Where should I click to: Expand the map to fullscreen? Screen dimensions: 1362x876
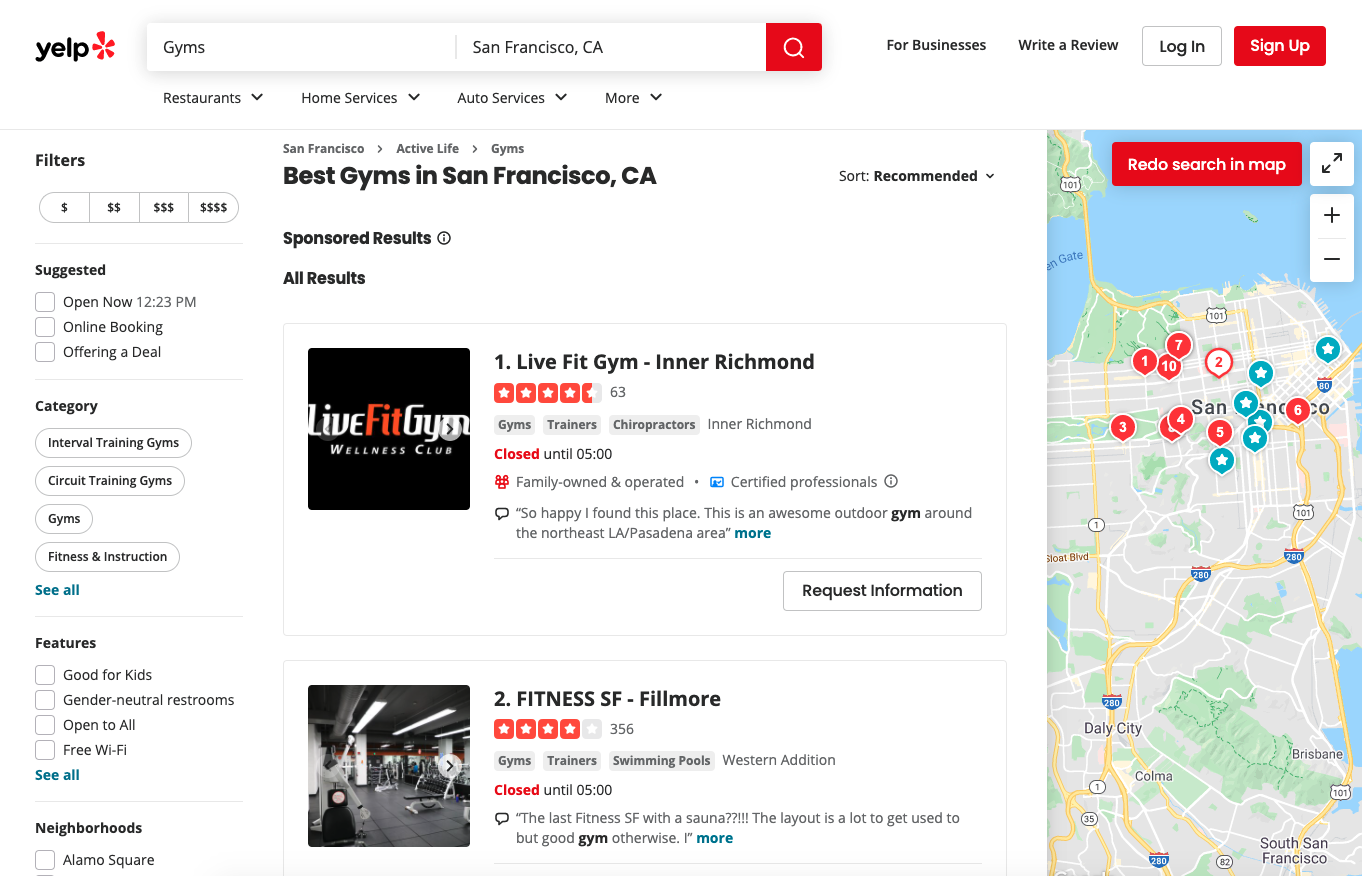coord(1331,163)
